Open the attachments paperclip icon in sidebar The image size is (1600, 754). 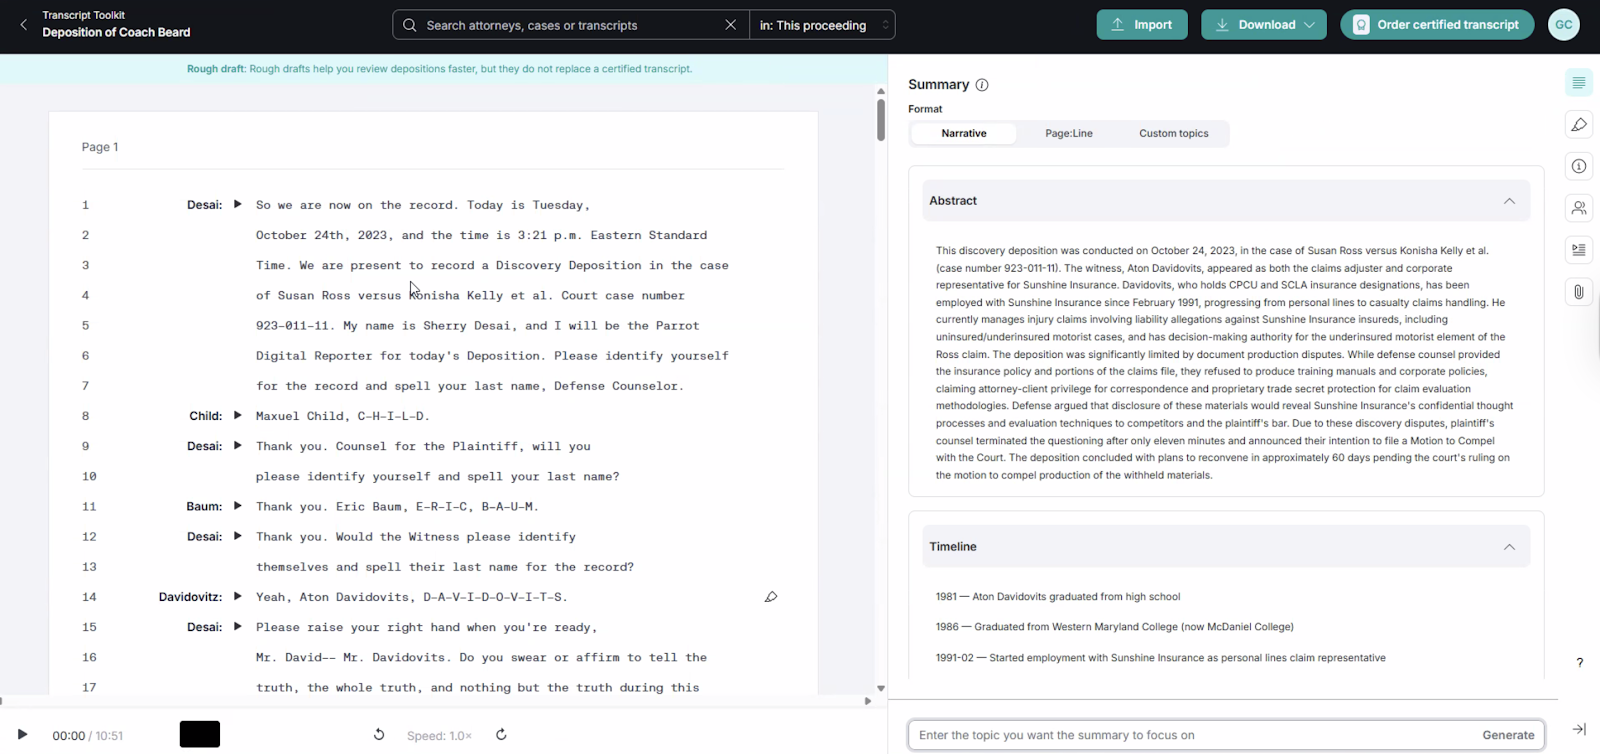(1579, 292)
